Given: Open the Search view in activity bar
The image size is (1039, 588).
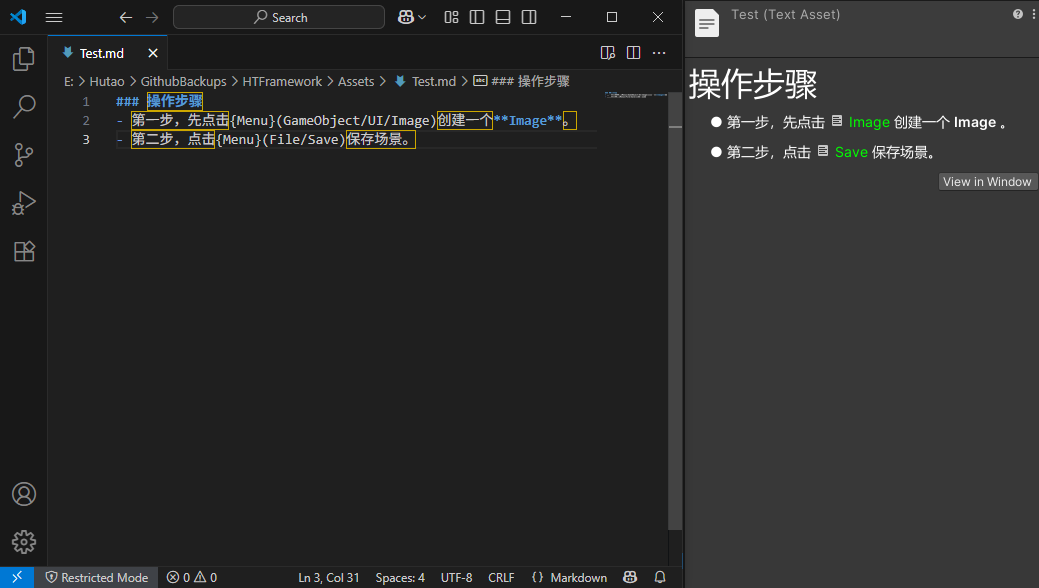Looking at the screenshot, I should click(23, 107).
